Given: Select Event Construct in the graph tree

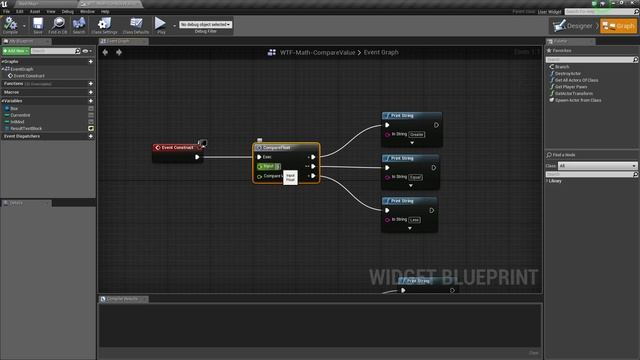Looking at the screenshot, I should tap(29, 76).
